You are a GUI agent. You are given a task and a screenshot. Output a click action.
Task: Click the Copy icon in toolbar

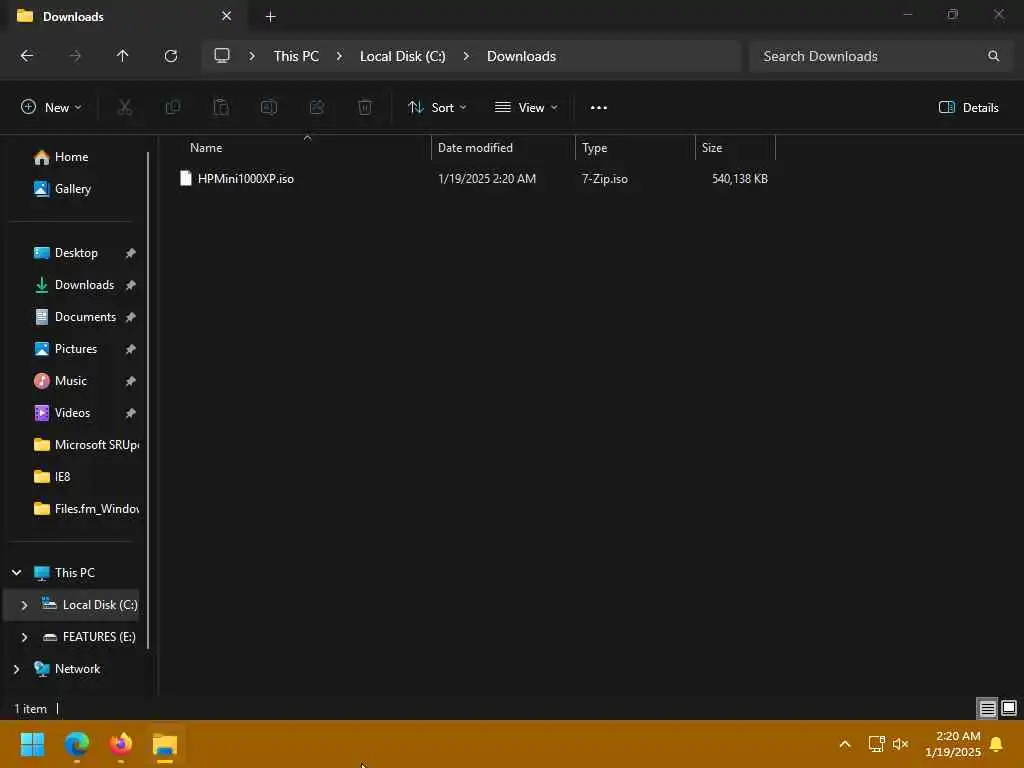click(172, 107)
